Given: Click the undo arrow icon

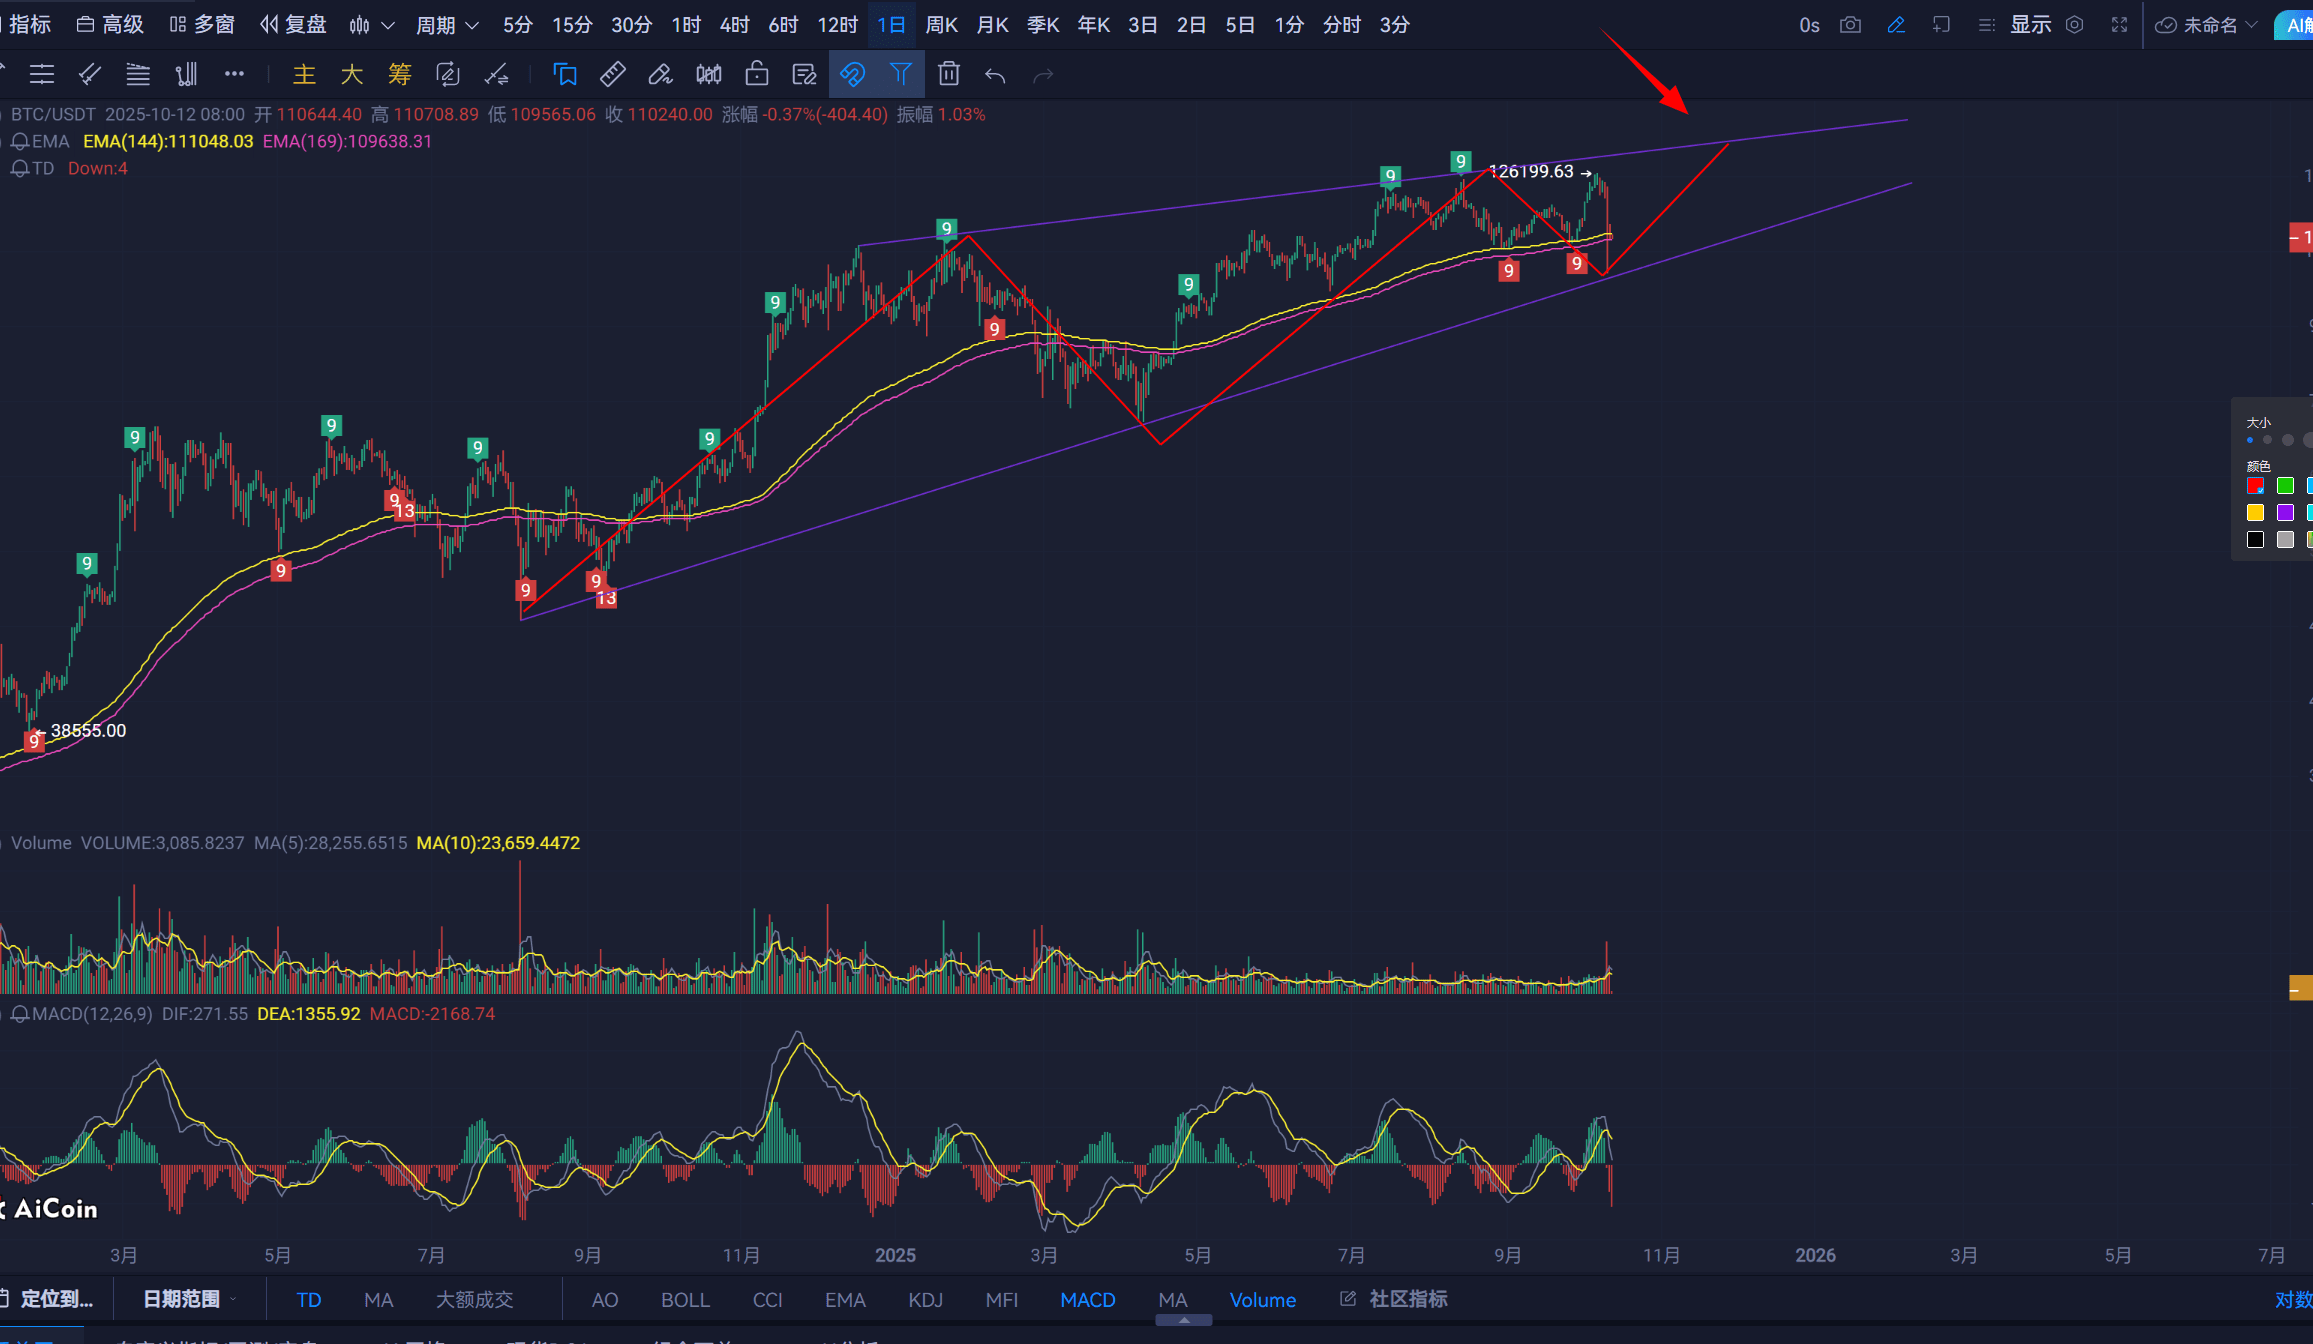Looking at the screenshot, I should point(995,75).
